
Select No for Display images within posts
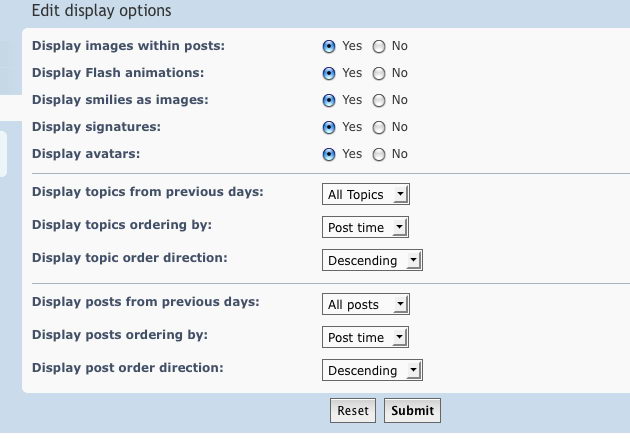click(378, 47)
